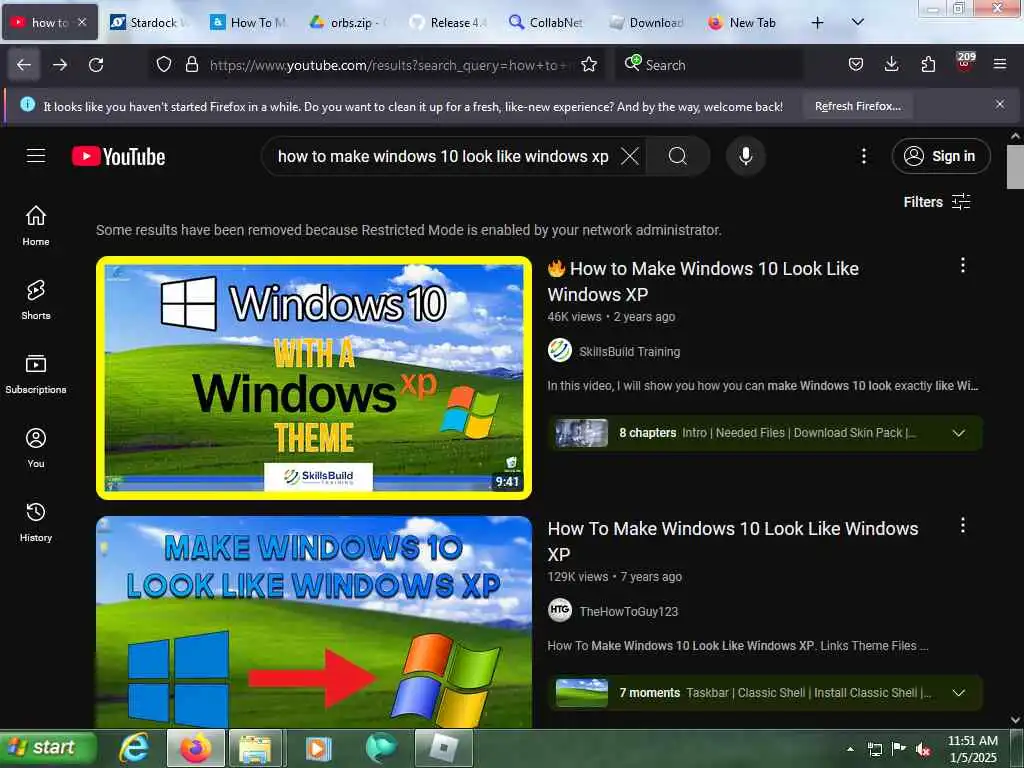Close the current YouTube tab
Viewport: 1024px width, 768px height.
[x=82, y=22]
